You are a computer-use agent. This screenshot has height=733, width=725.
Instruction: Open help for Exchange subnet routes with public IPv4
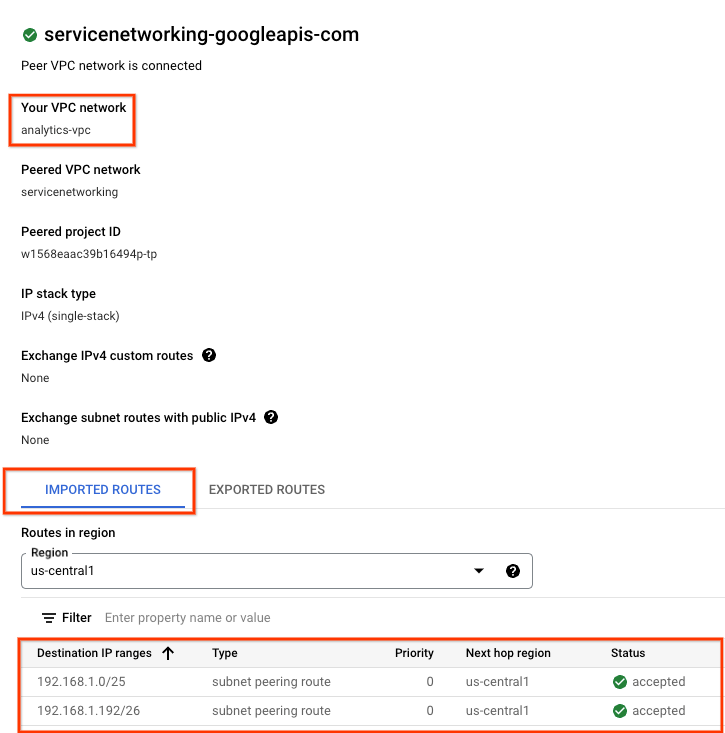[270, 418]
